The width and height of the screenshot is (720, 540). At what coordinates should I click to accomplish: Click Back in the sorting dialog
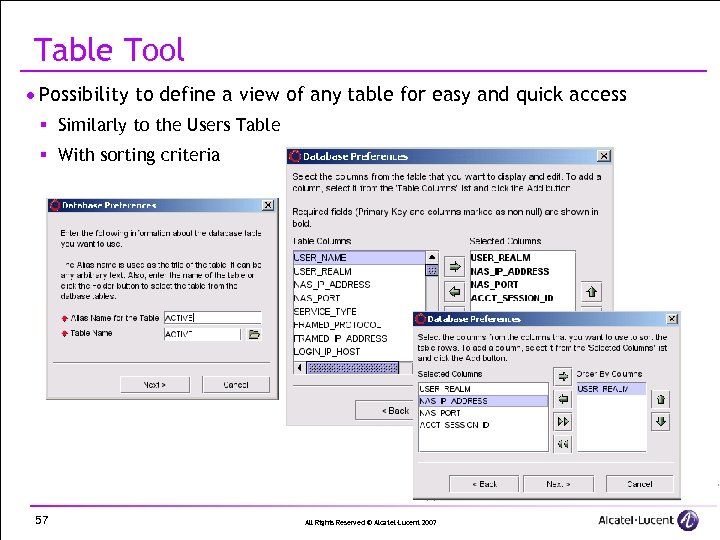click(484, 484)
